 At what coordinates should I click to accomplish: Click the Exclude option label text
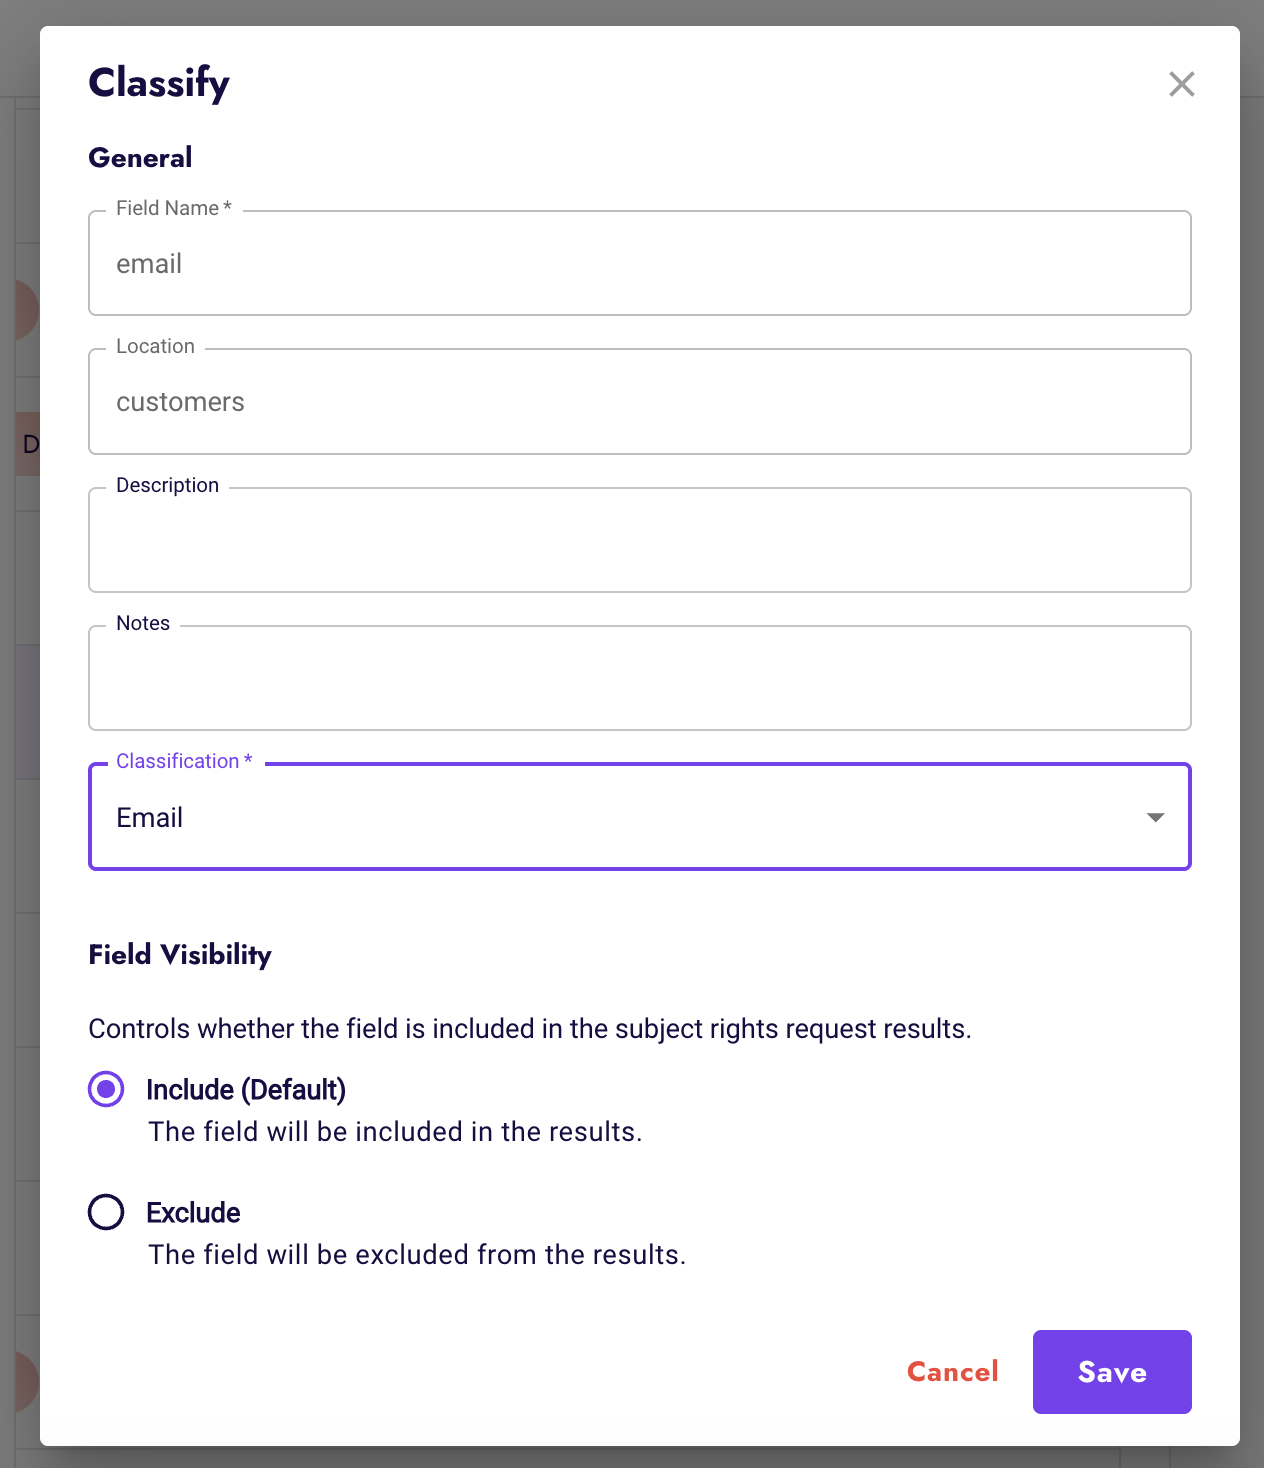(x=193, y=1212)
